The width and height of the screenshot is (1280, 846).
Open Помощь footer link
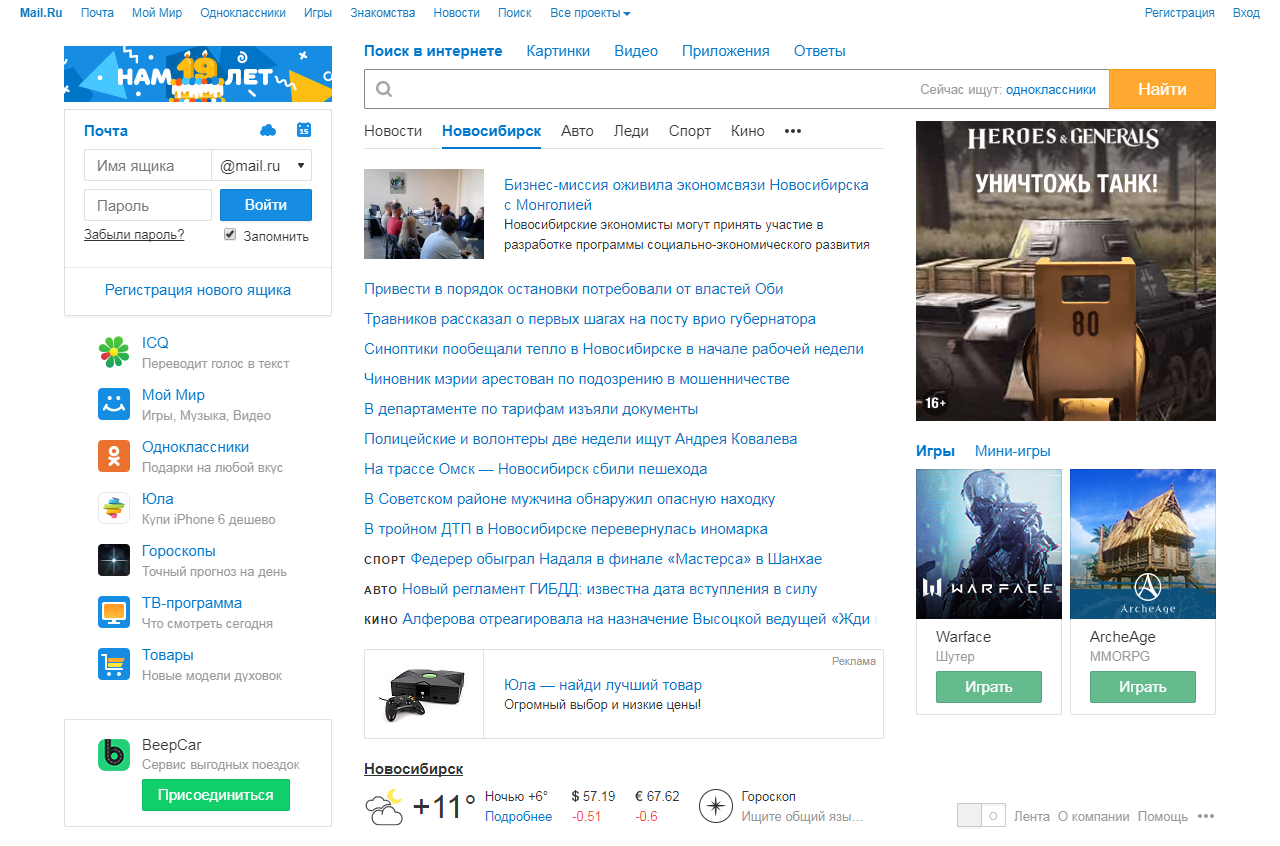[1163, 816]
